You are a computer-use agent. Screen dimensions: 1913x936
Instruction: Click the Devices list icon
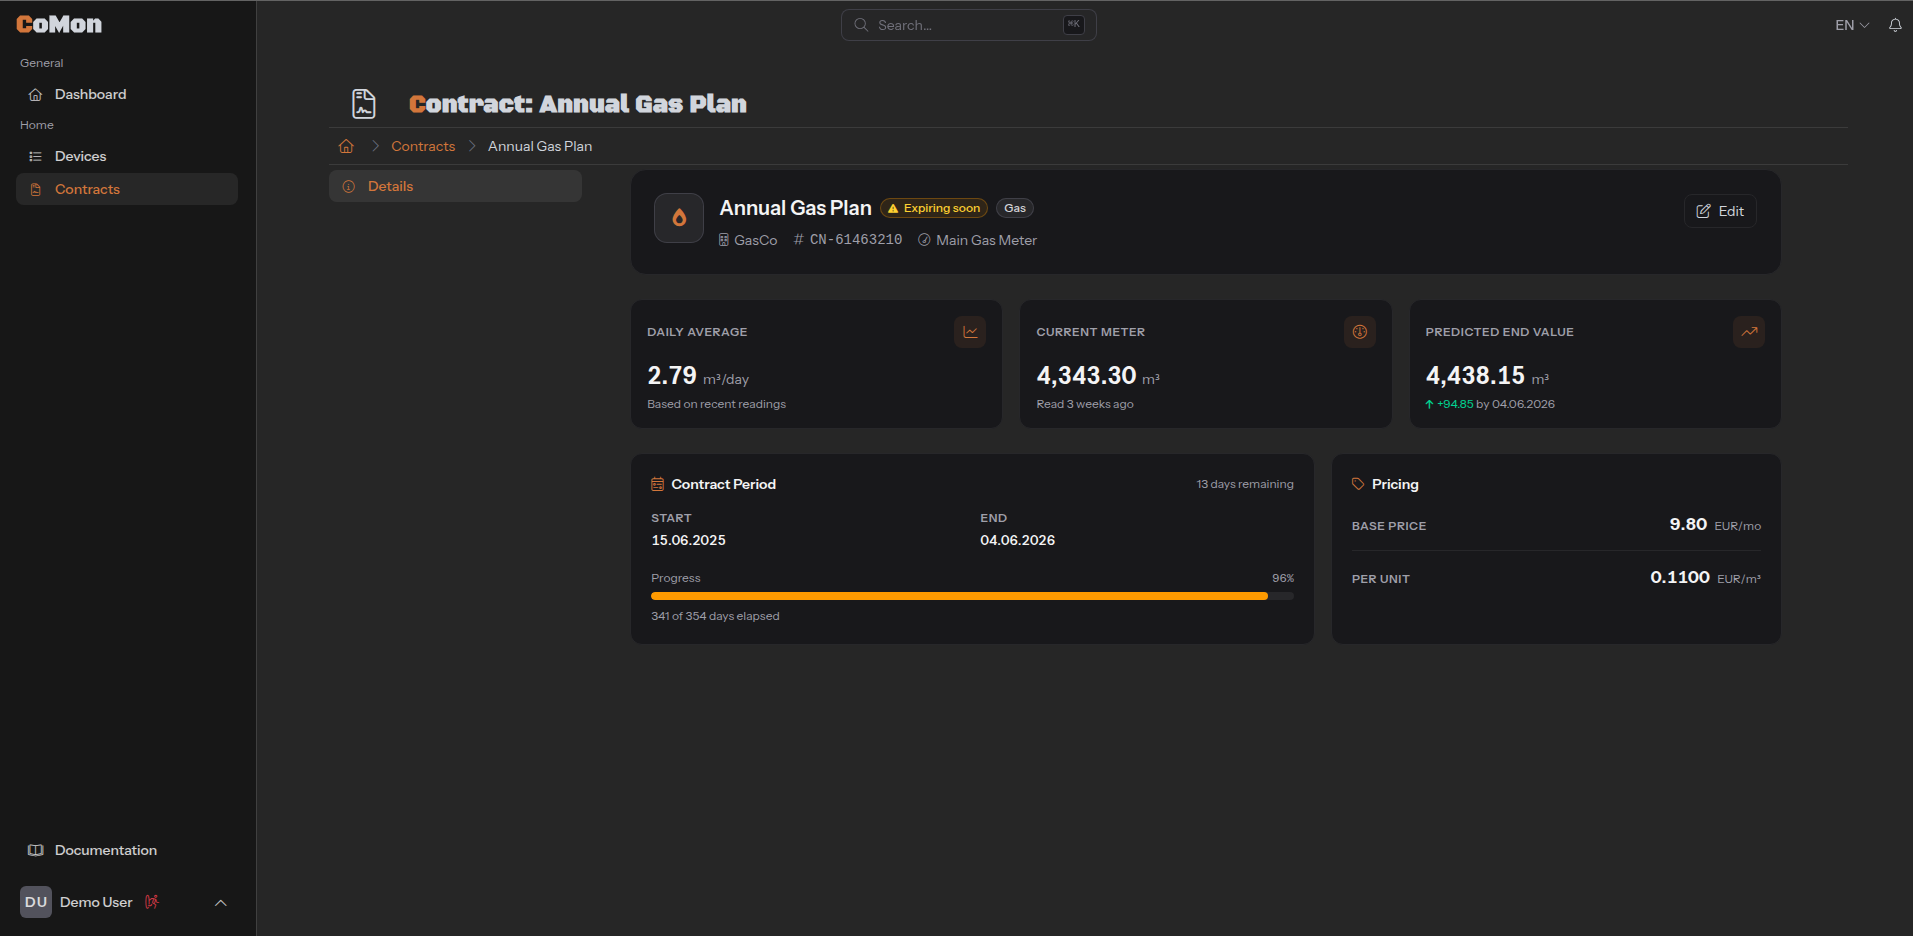pyautogui.click(x=36, y=156)
